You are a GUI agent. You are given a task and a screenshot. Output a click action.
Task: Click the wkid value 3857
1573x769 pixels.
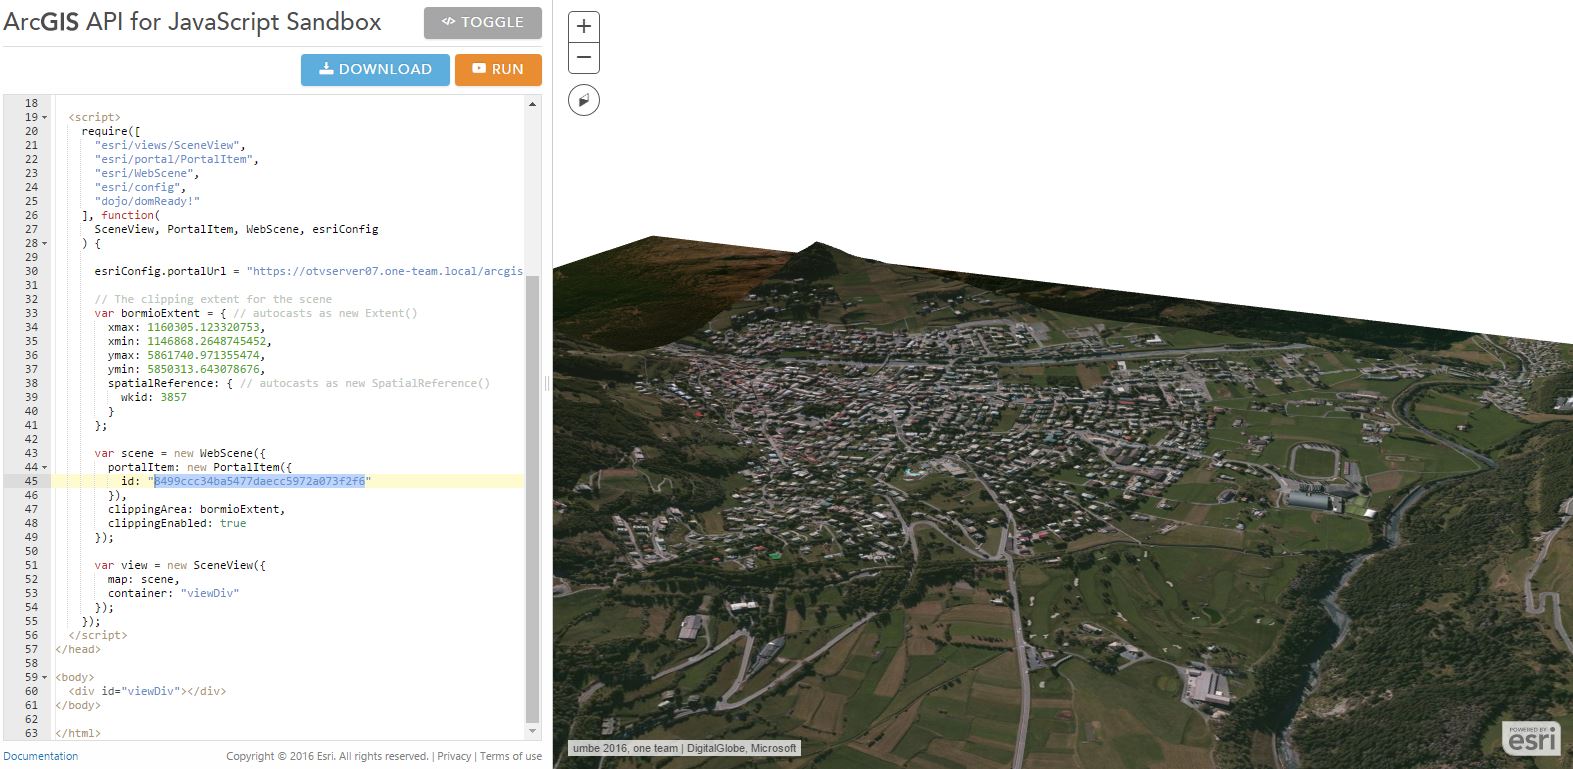(173, 397)
